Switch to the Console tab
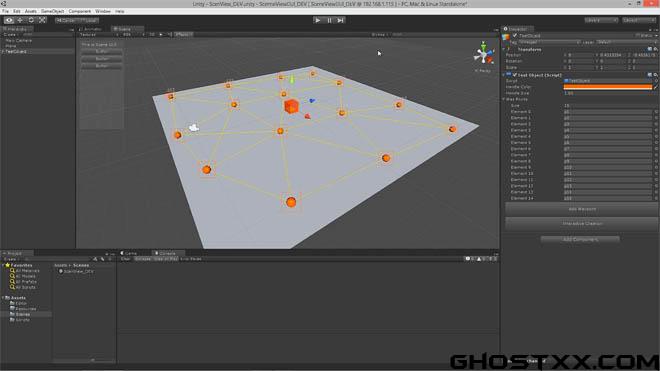The height and width of the screenshot is (371, 660). point(168,253)
